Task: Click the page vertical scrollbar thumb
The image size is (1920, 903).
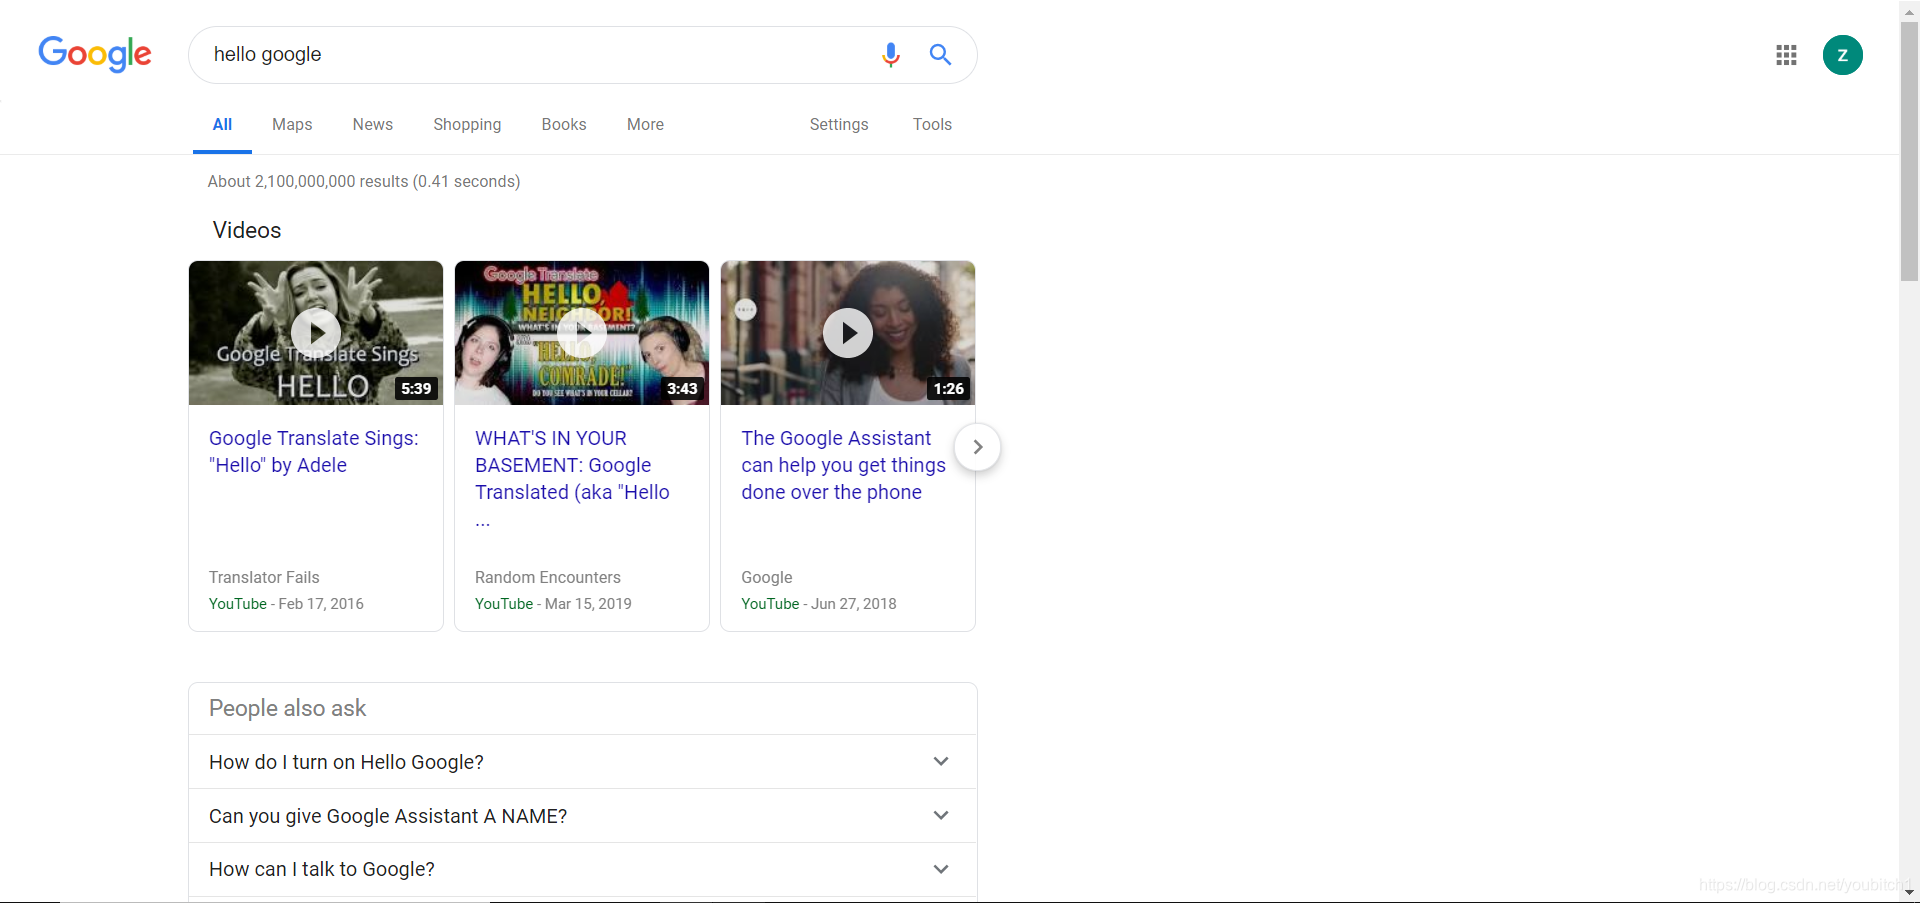Action: (1909, 150)
